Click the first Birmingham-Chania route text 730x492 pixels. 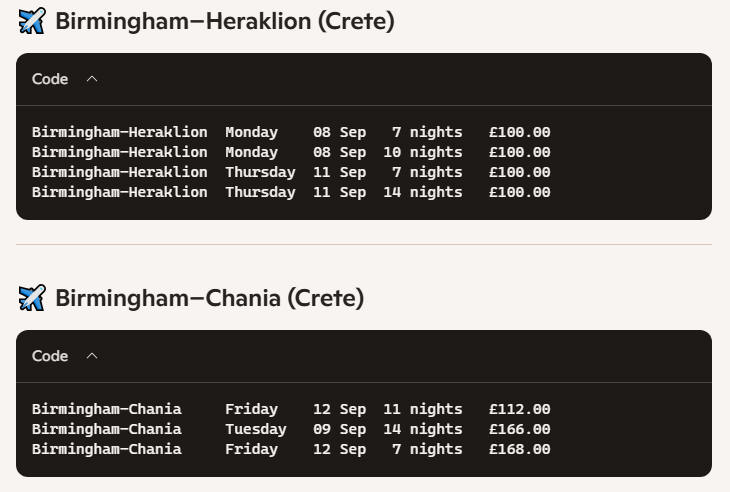point(107,409)
